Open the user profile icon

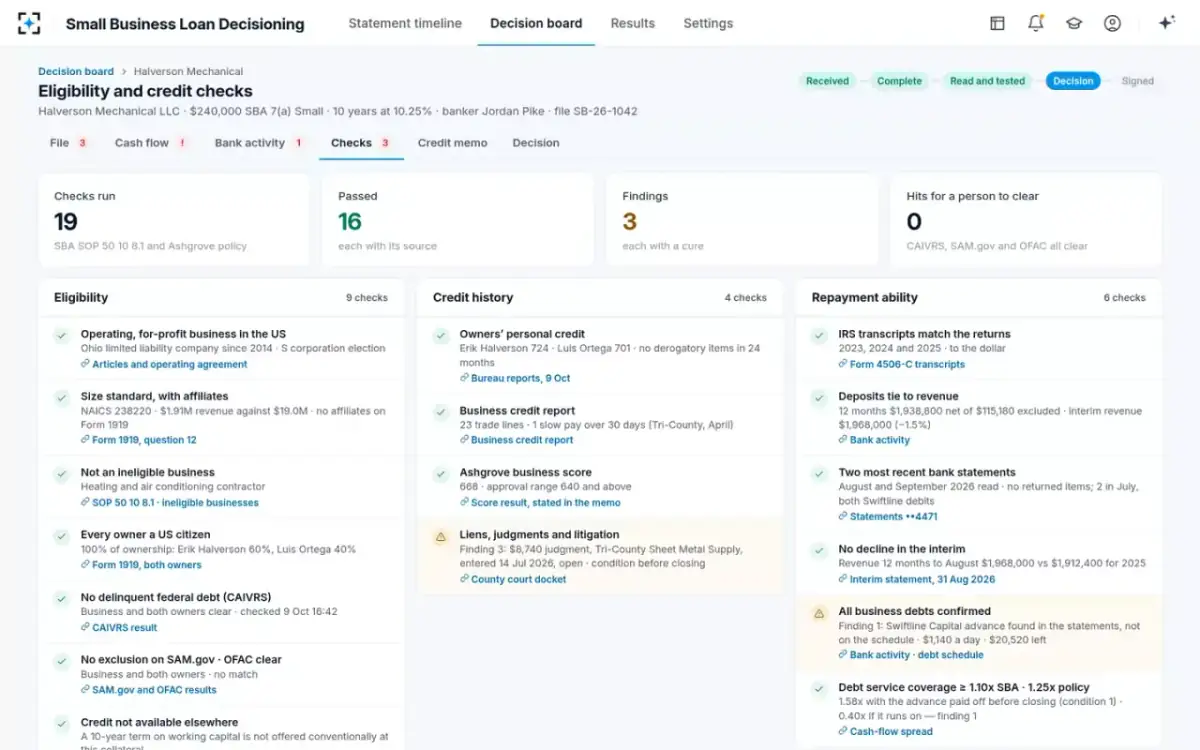pyautogui.click(x=1112, y=23)
